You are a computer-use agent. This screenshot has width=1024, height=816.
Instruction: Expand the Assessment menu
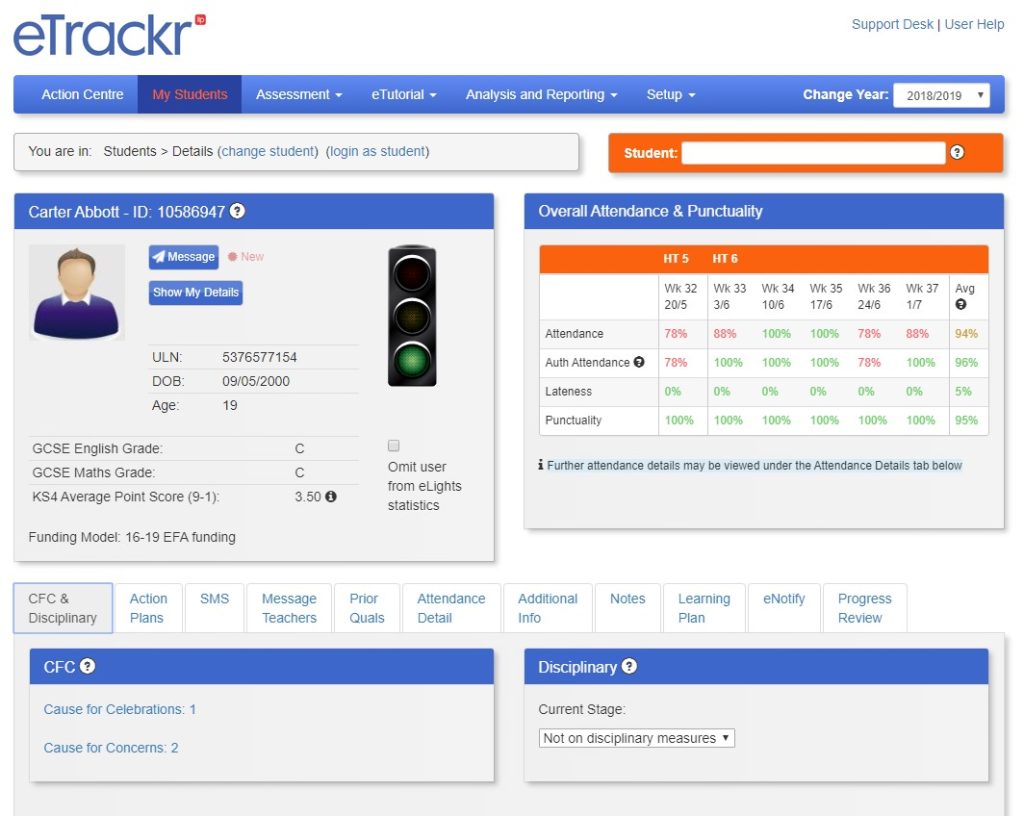coord(298,95)
